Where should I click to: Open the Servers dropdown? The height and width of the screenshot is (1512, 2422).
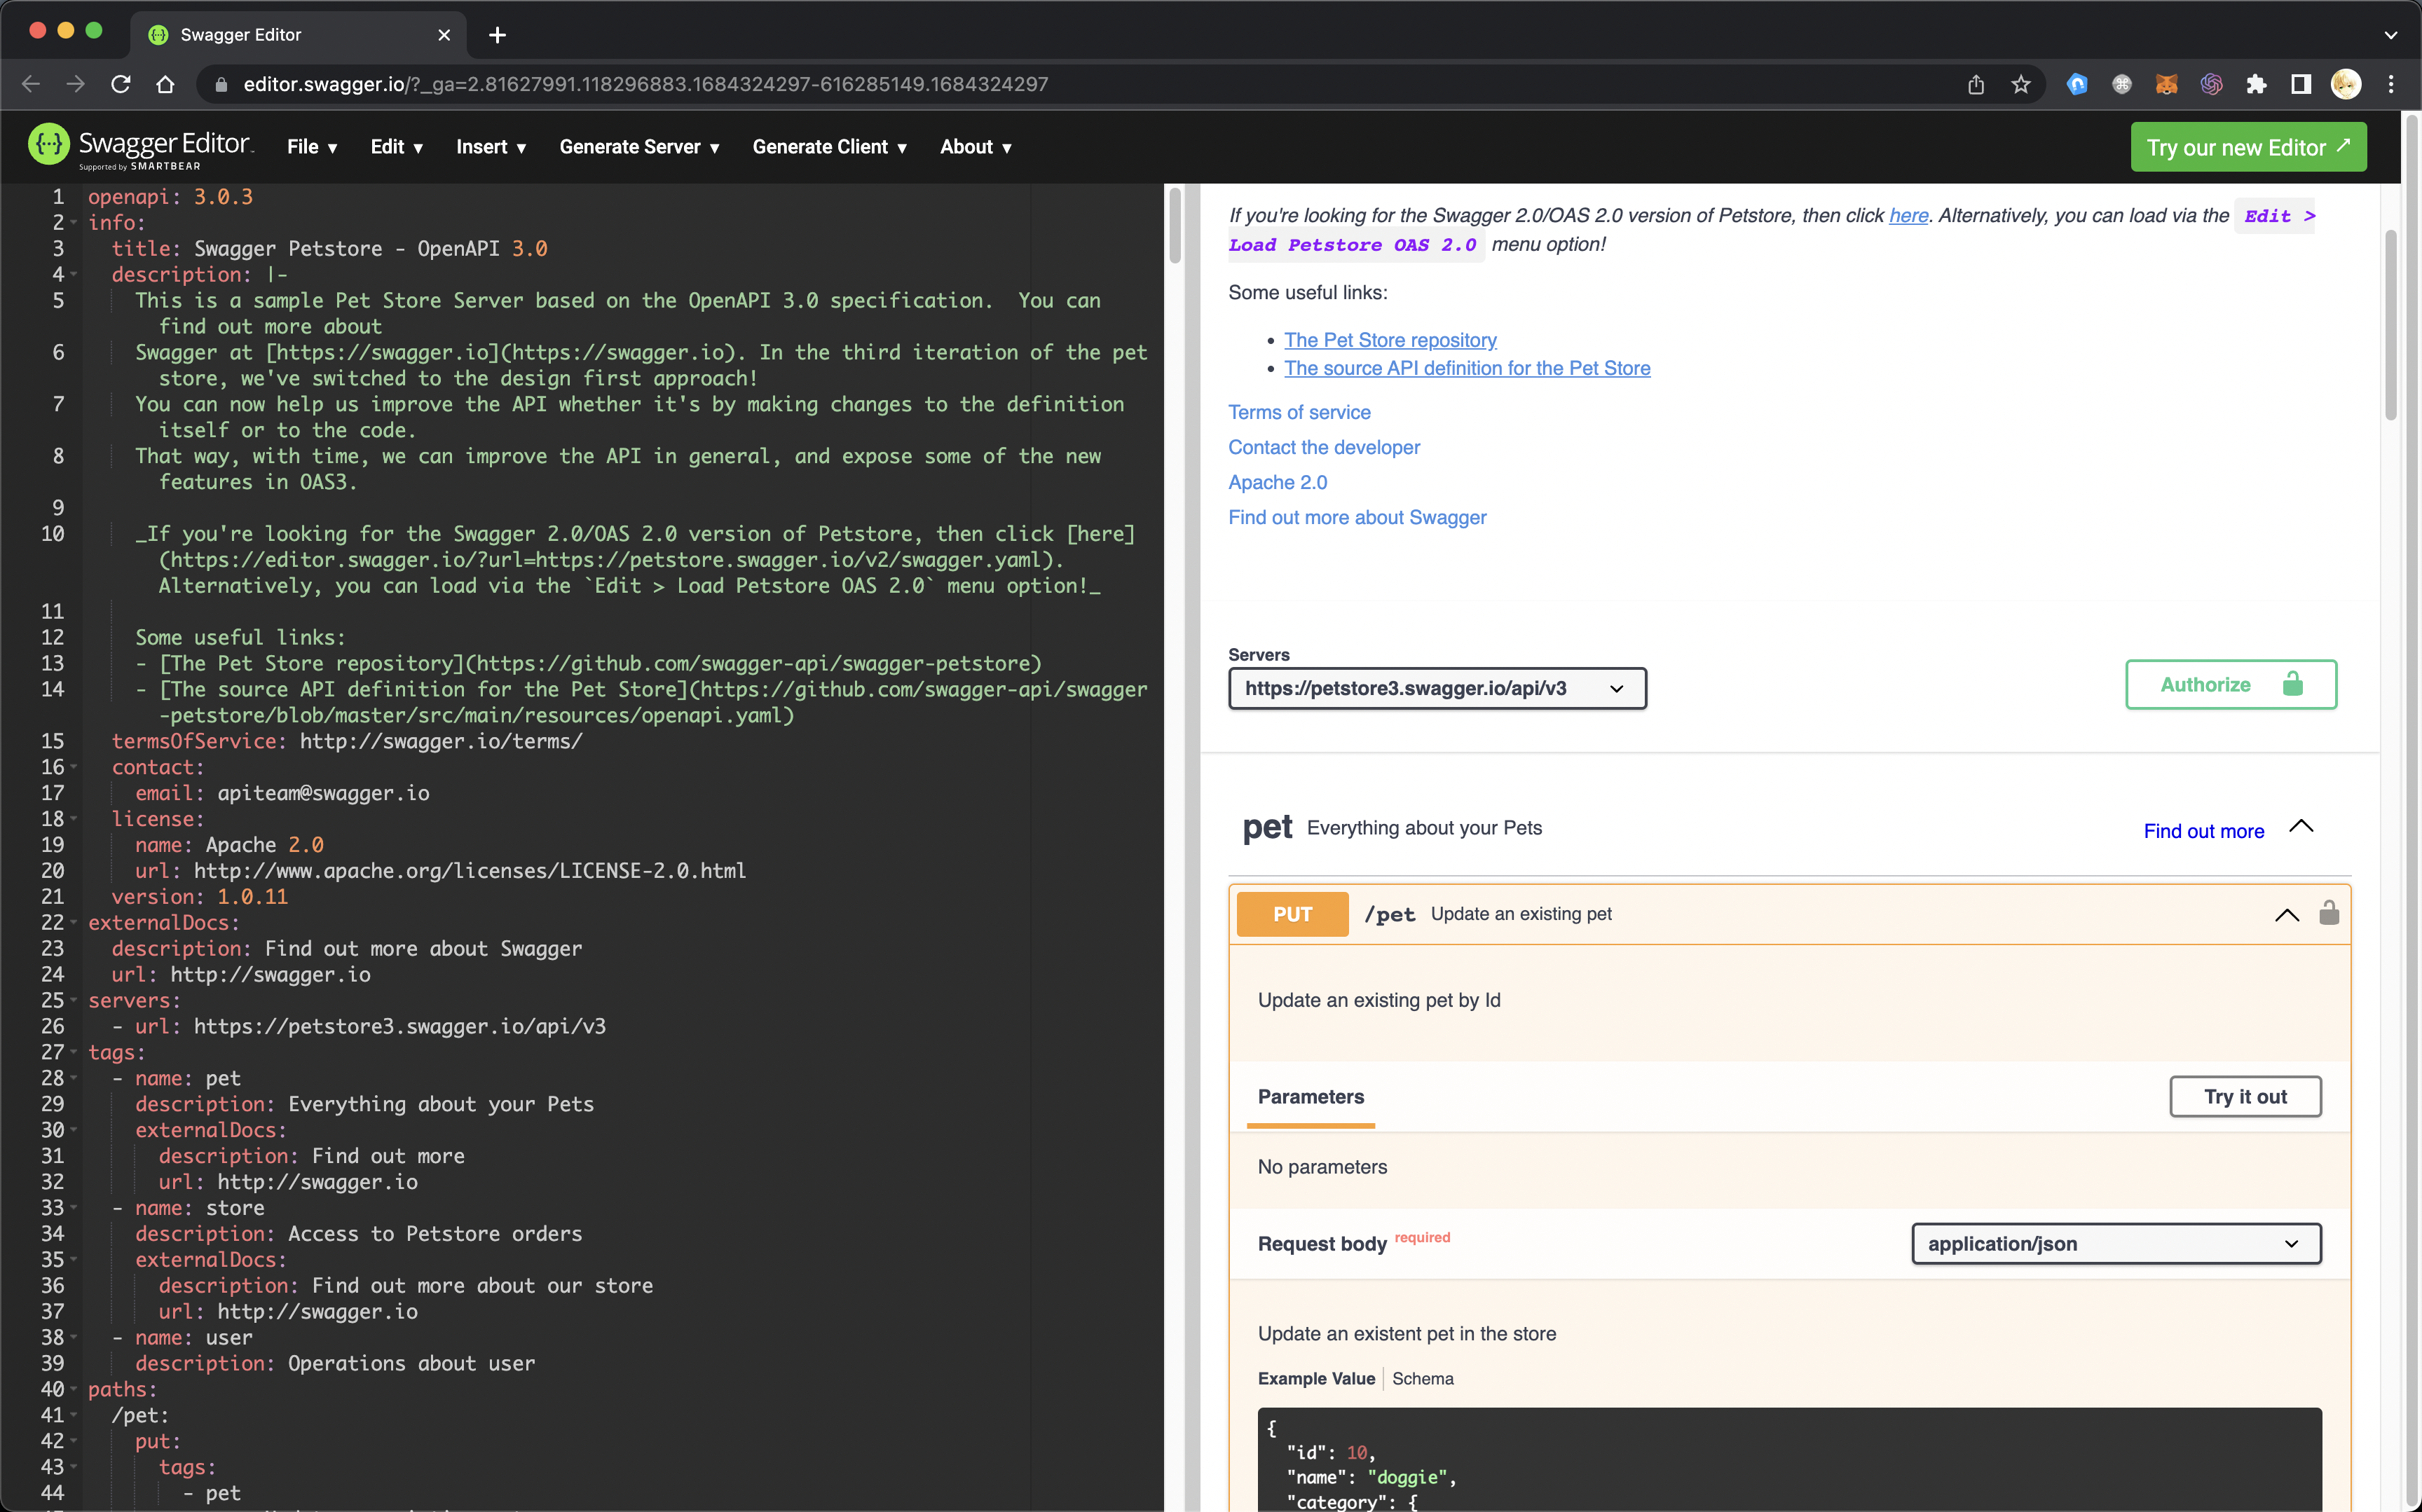1437,688
